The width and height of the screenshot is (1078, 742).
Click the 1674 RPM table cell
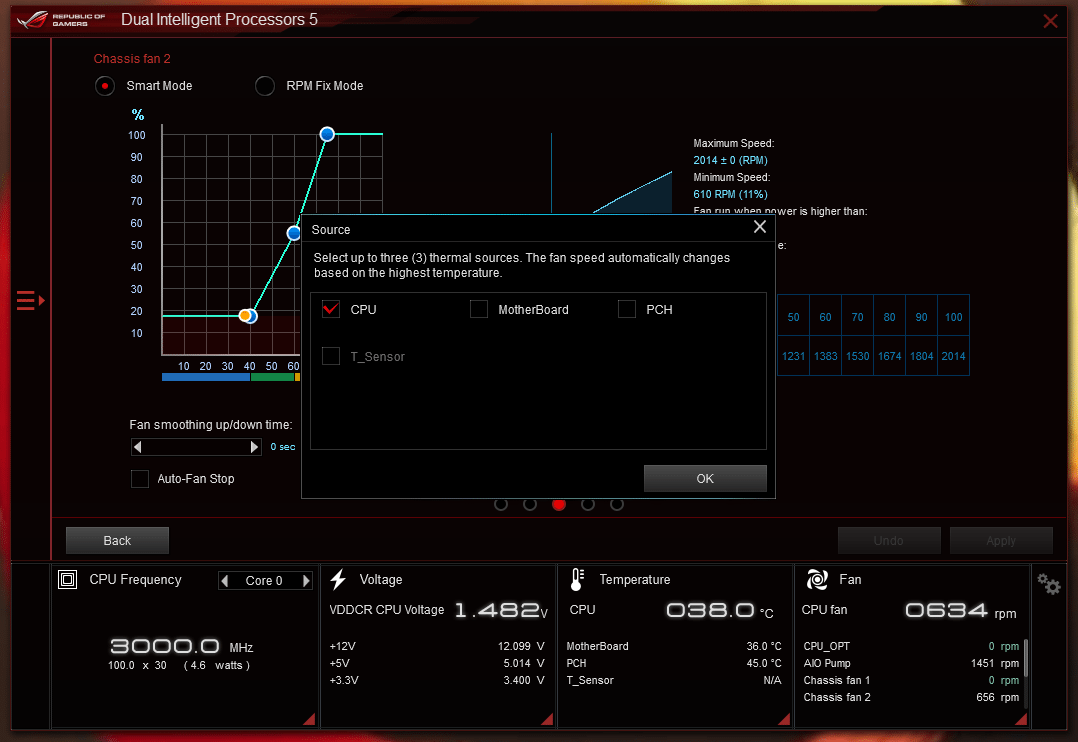coord(890,356)
